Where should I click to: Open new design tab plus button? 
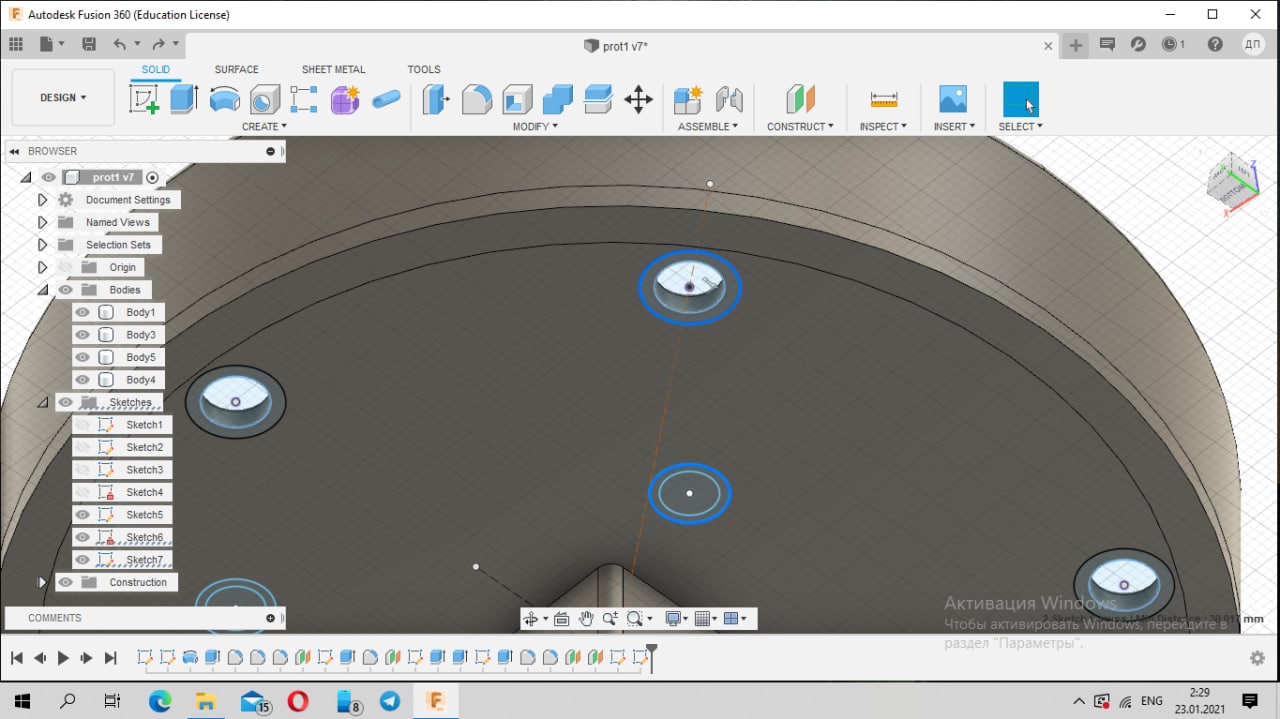click(x=1075, y=45)
